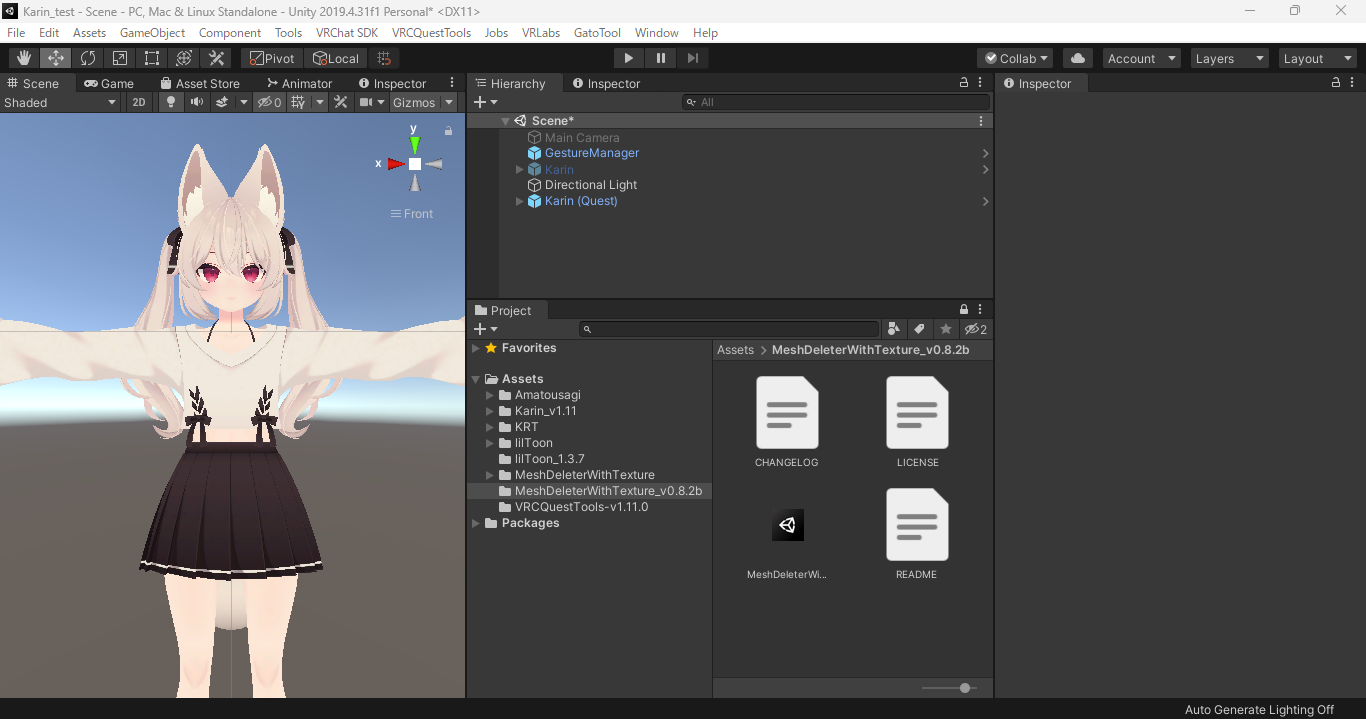The height and width of the screenshot is (719, 1366).
Task: Expand the Packages folder
Action: pyautogui.click(x=476, y=523)
